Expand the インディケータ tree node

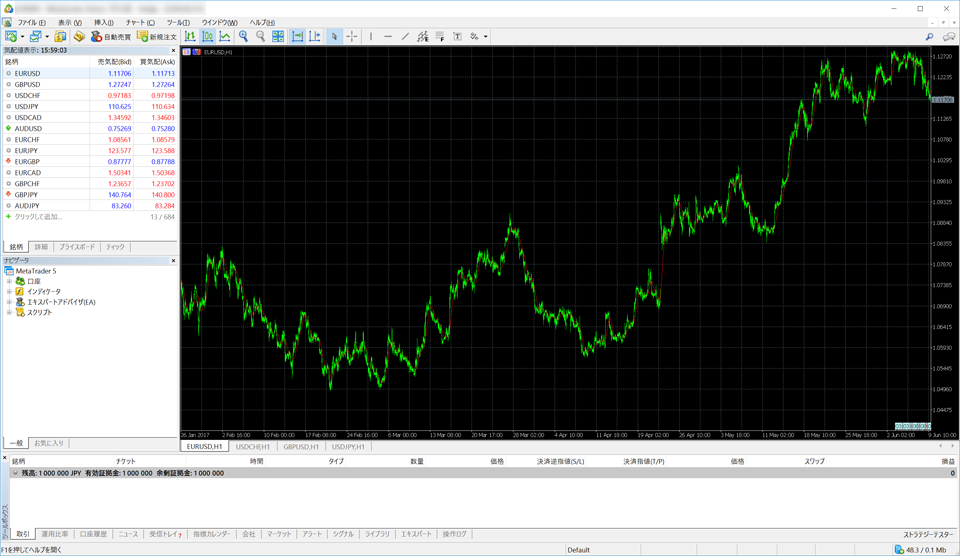[9, 292]
